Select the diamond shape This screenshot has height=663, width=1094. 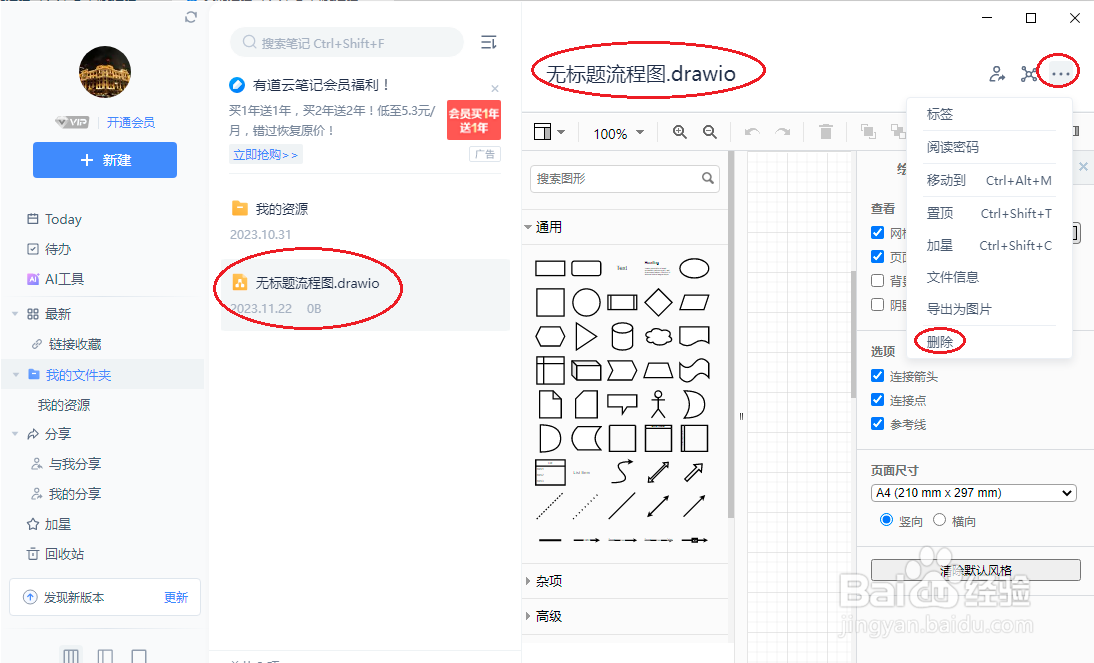click(658, 302)
